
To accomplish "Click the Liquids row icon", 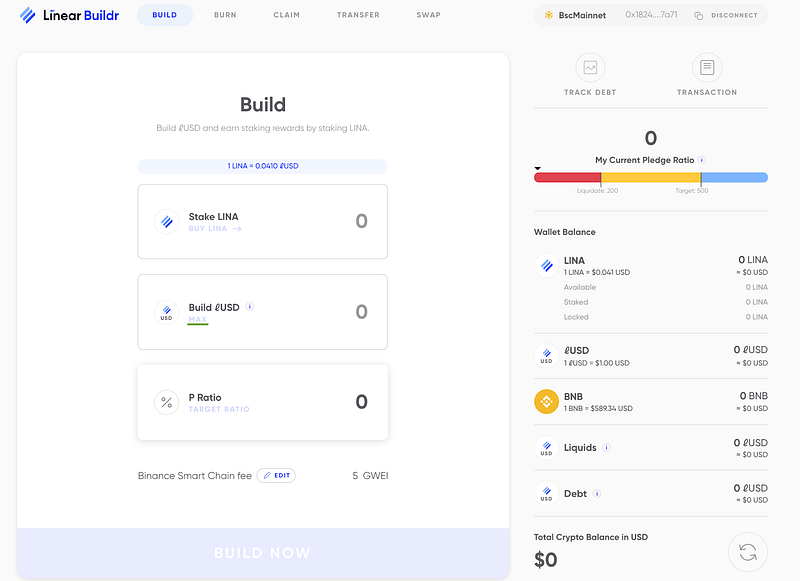I will pos(546,448).
